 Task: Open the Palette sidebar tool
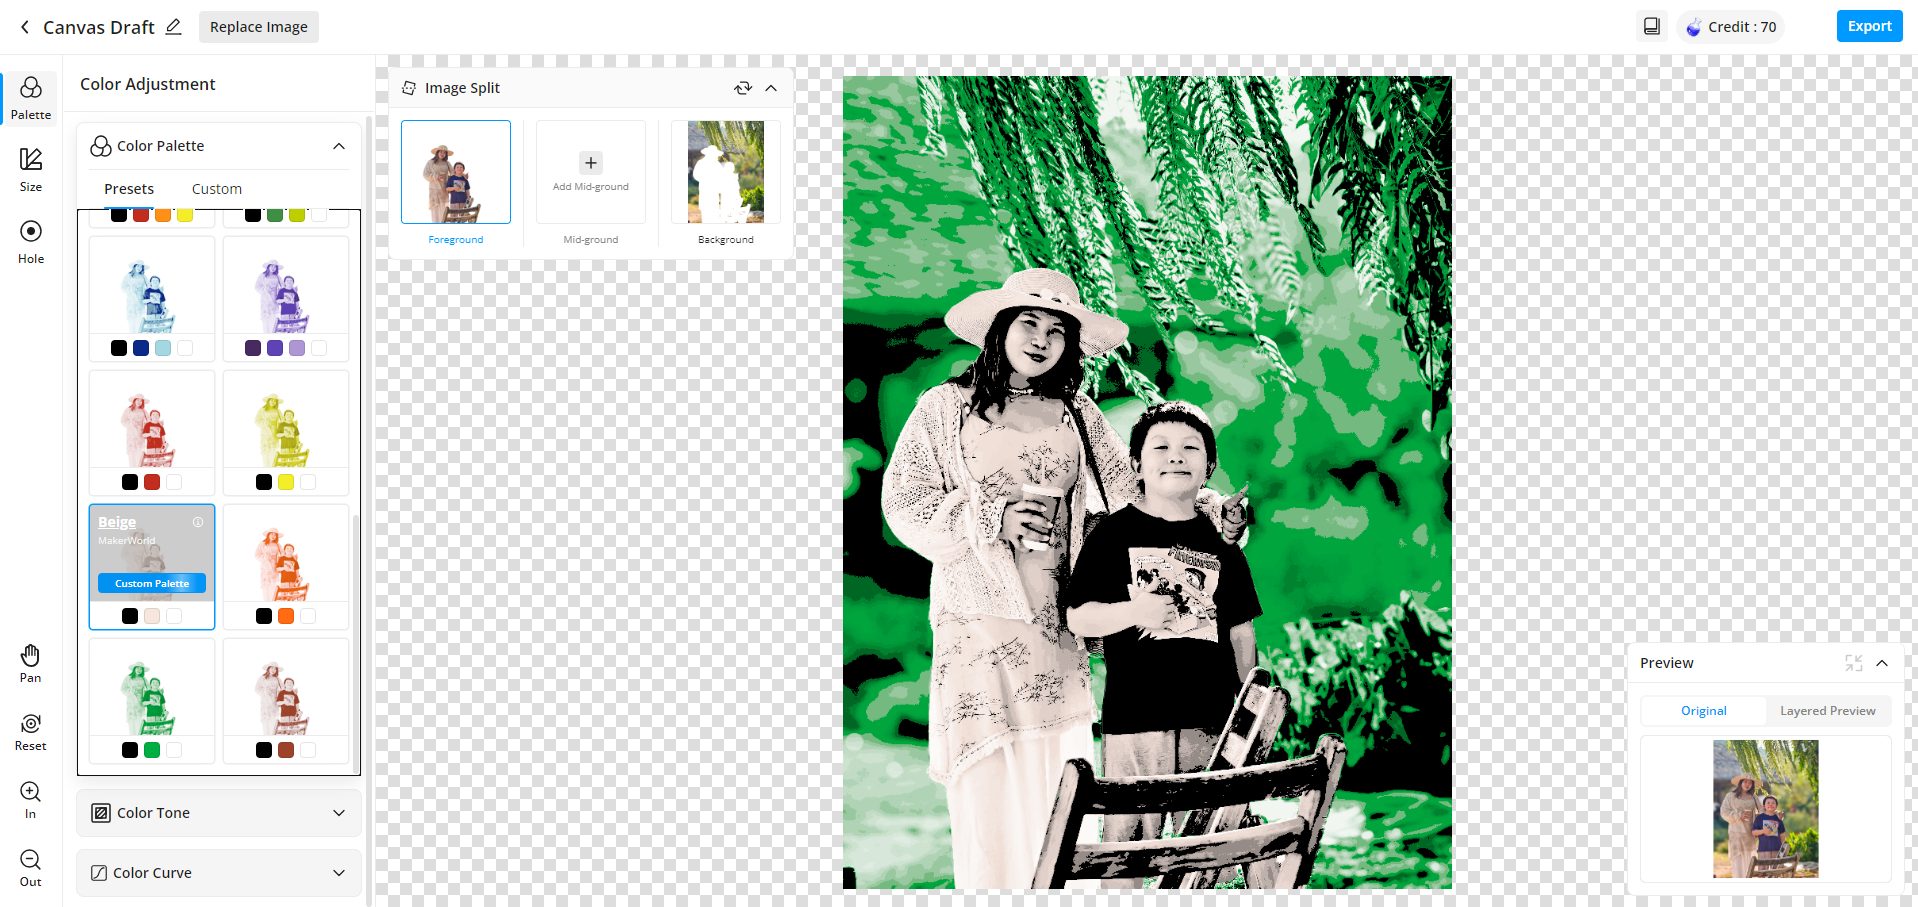(x=31, y=98)
